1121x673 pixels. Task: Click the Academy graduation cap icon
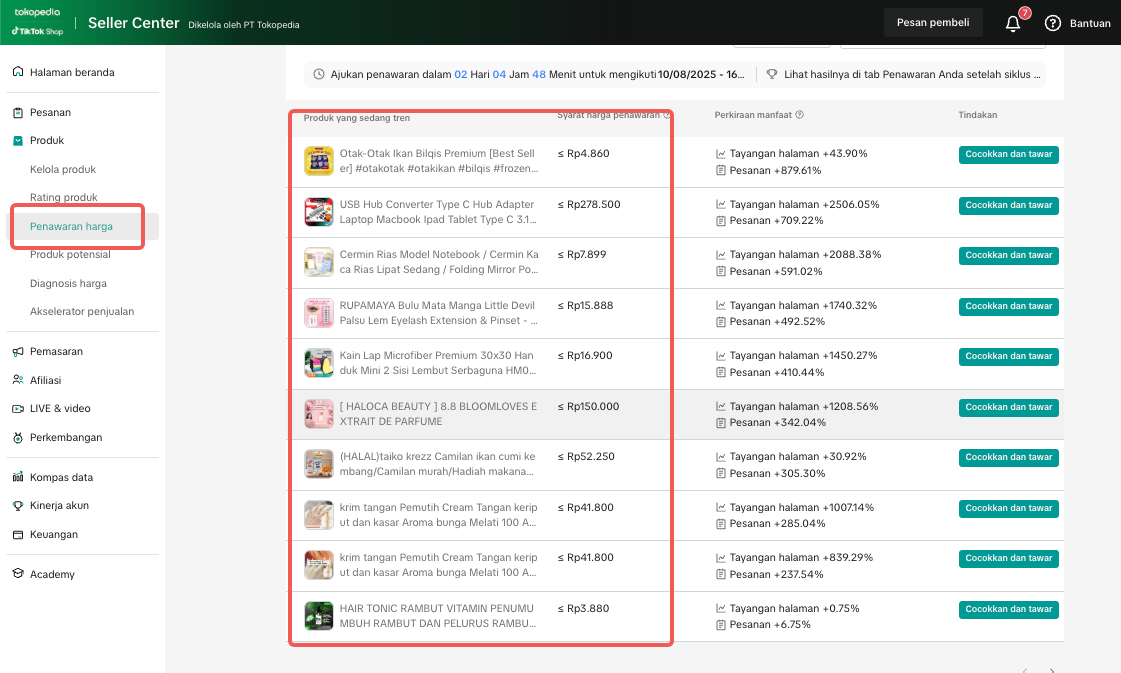point(18,575)
